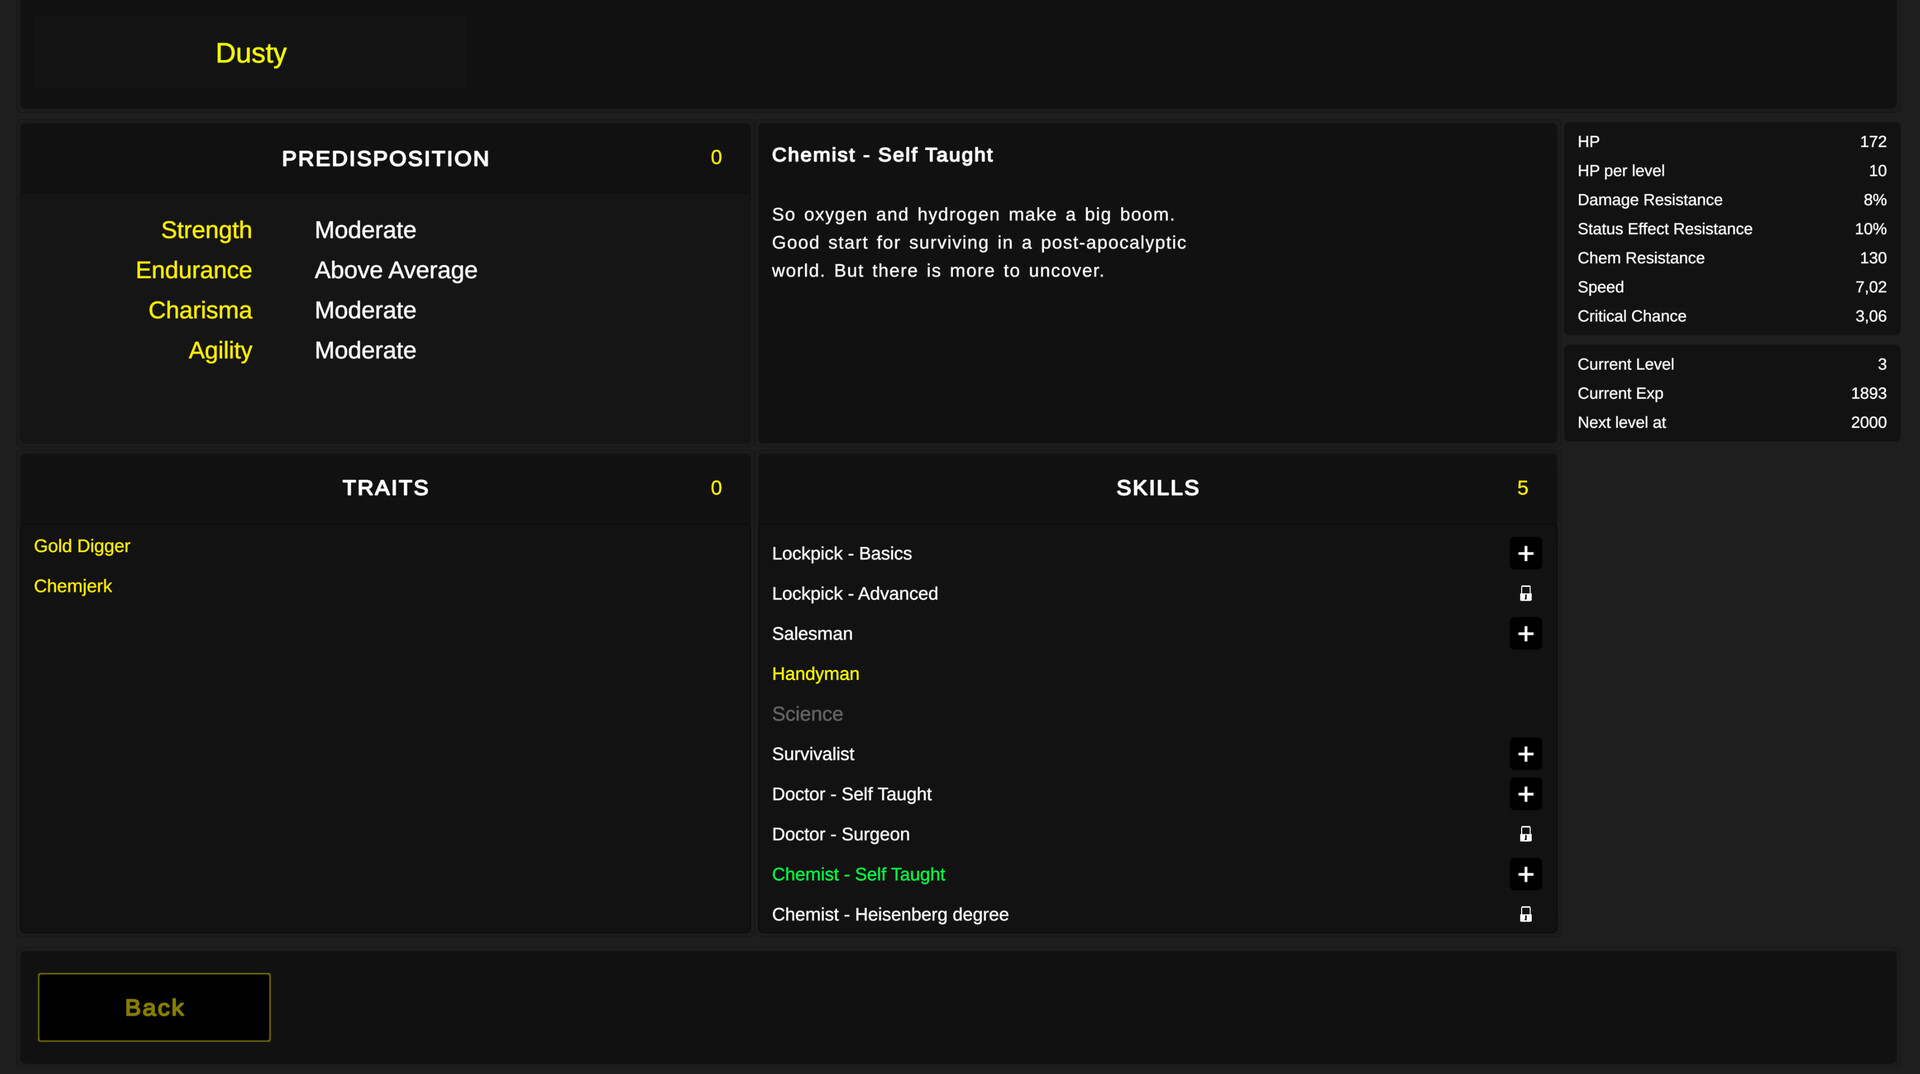Click the plus icon for Chemist - Self Taught

(1526, 874)
